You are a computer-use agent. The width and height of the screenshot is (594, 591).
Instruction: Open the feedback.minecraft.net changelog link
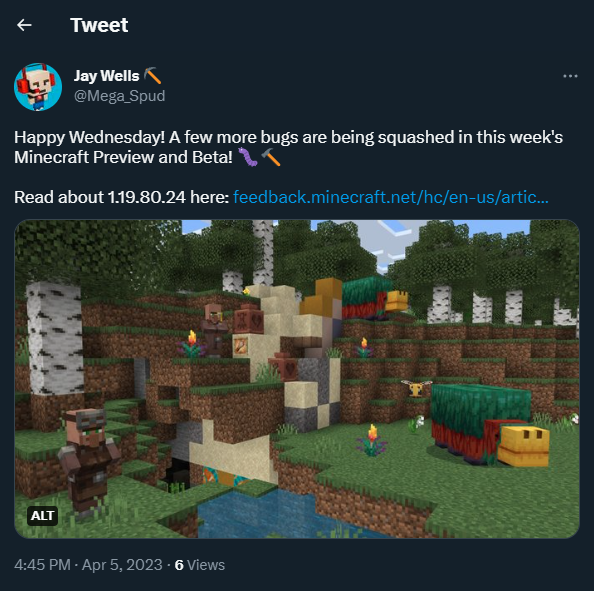click(x=391, y=197)
